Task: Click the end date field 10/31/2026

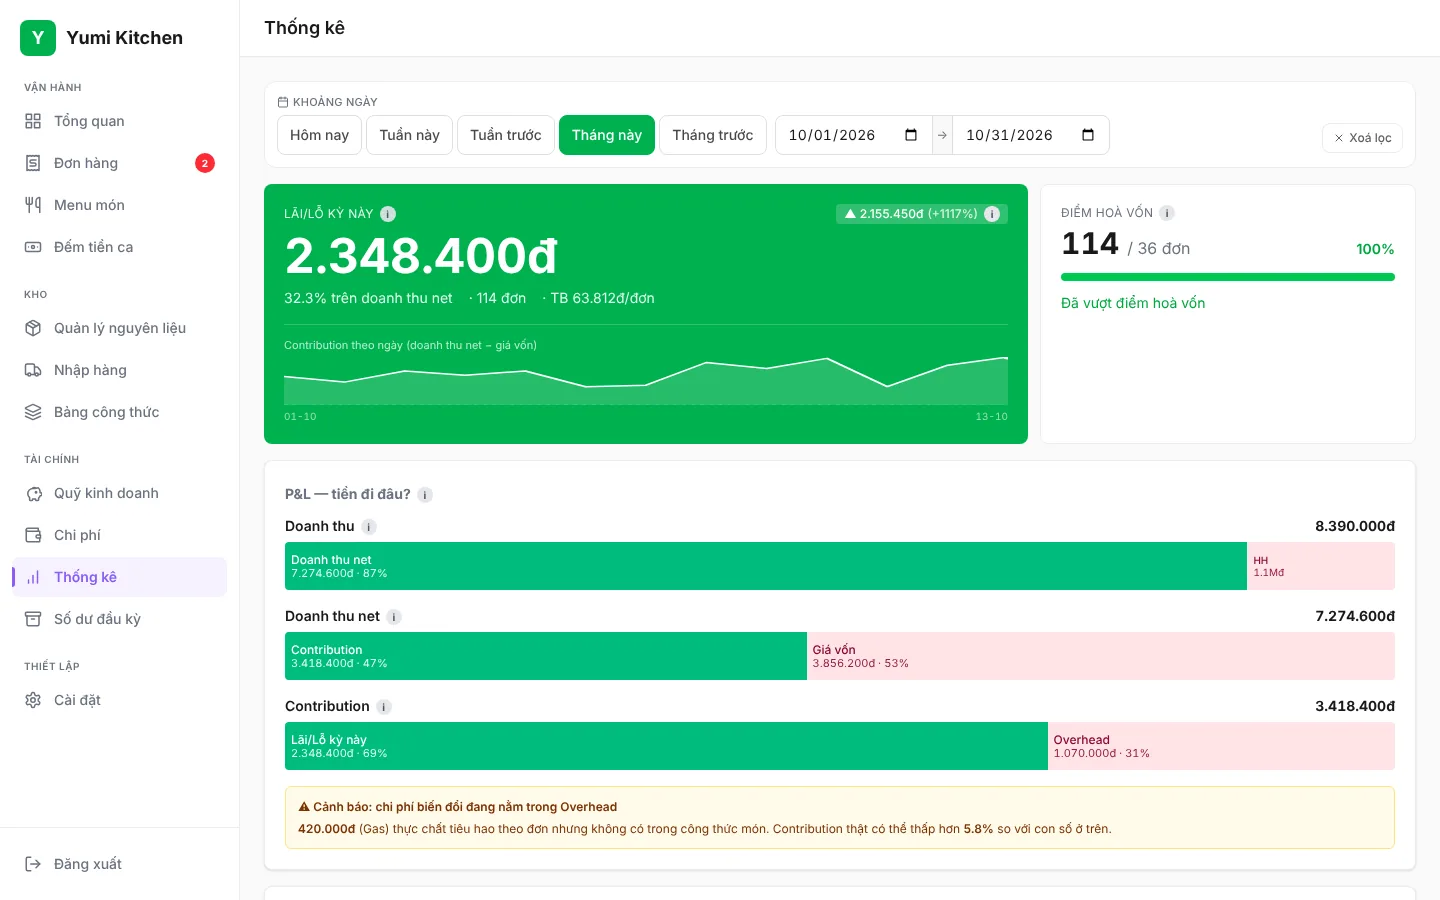Action: 1031,135
